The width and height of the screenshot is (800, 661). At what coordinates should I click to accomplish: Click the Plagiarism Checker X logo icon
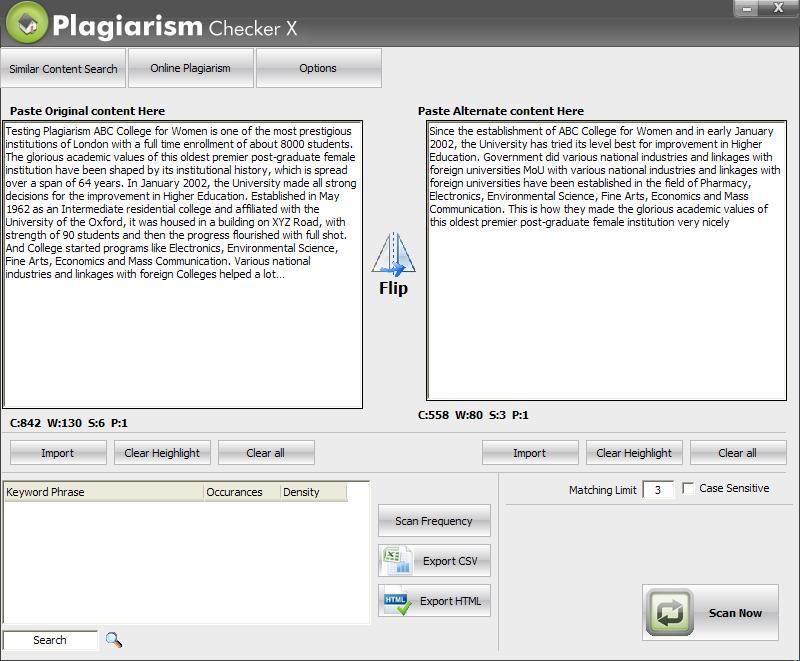26,24
